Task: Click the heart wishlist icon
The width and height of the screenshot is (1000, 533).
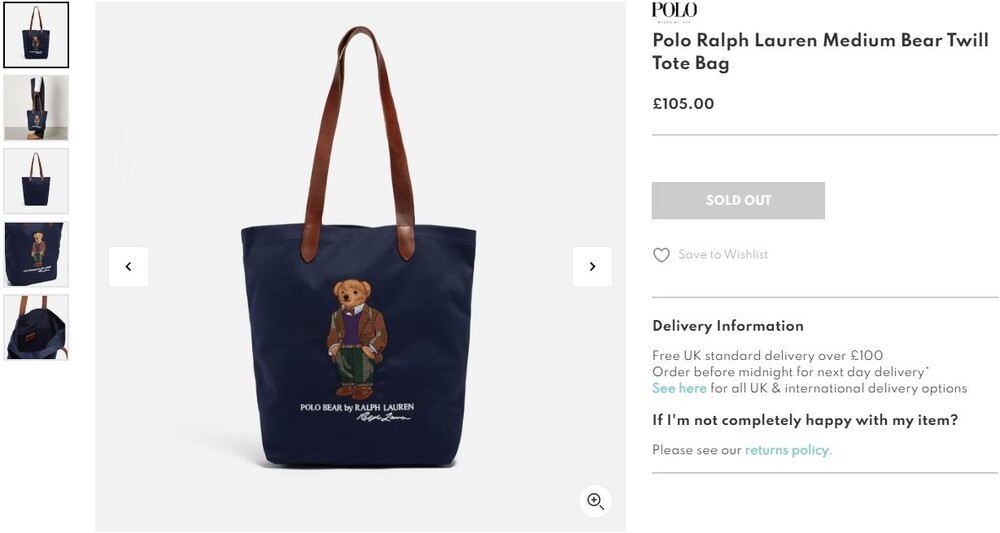Action: click(661, 255)
